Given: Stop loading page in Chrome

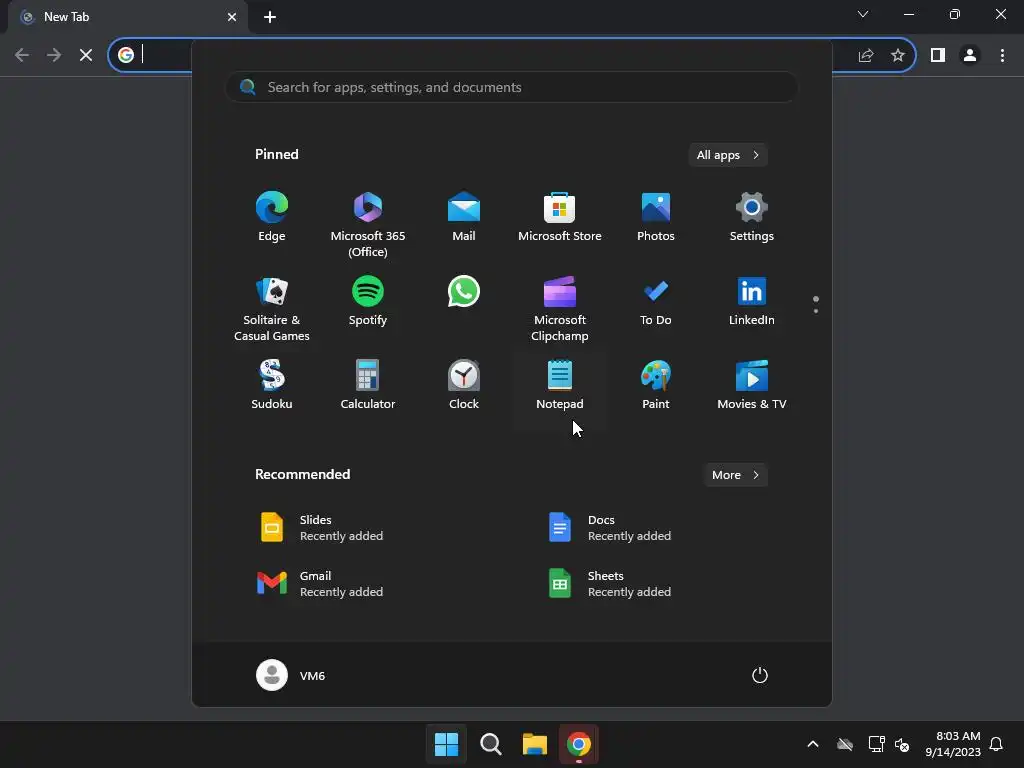Looking at the screenshot, I should pyautogui.click(x=86, y=55).
